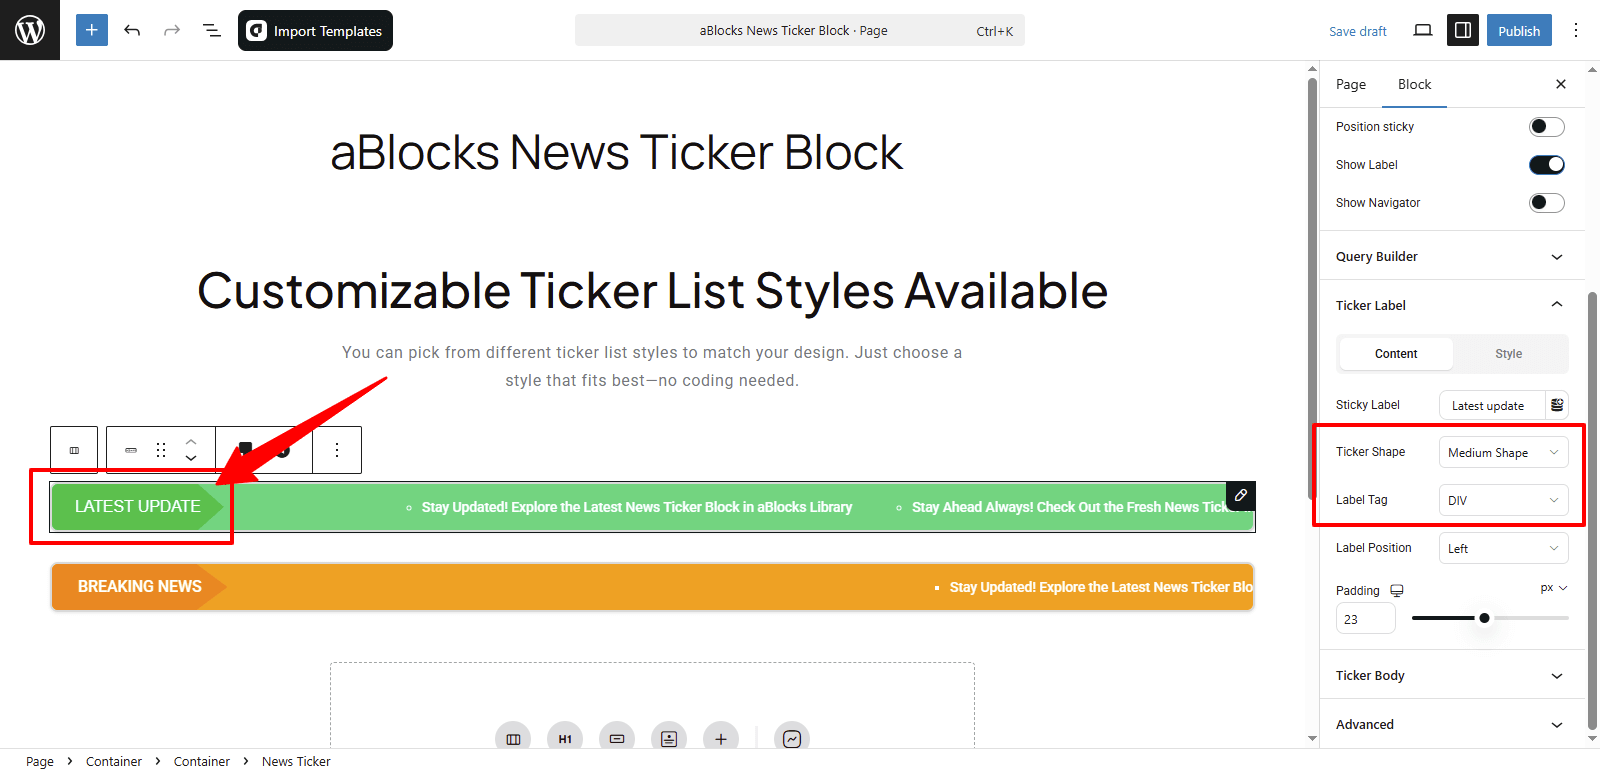The height and width of the screenshot is (773, 1600).
Task: Click the LATEST UPDATE ticker label
Action: [138, 506]
